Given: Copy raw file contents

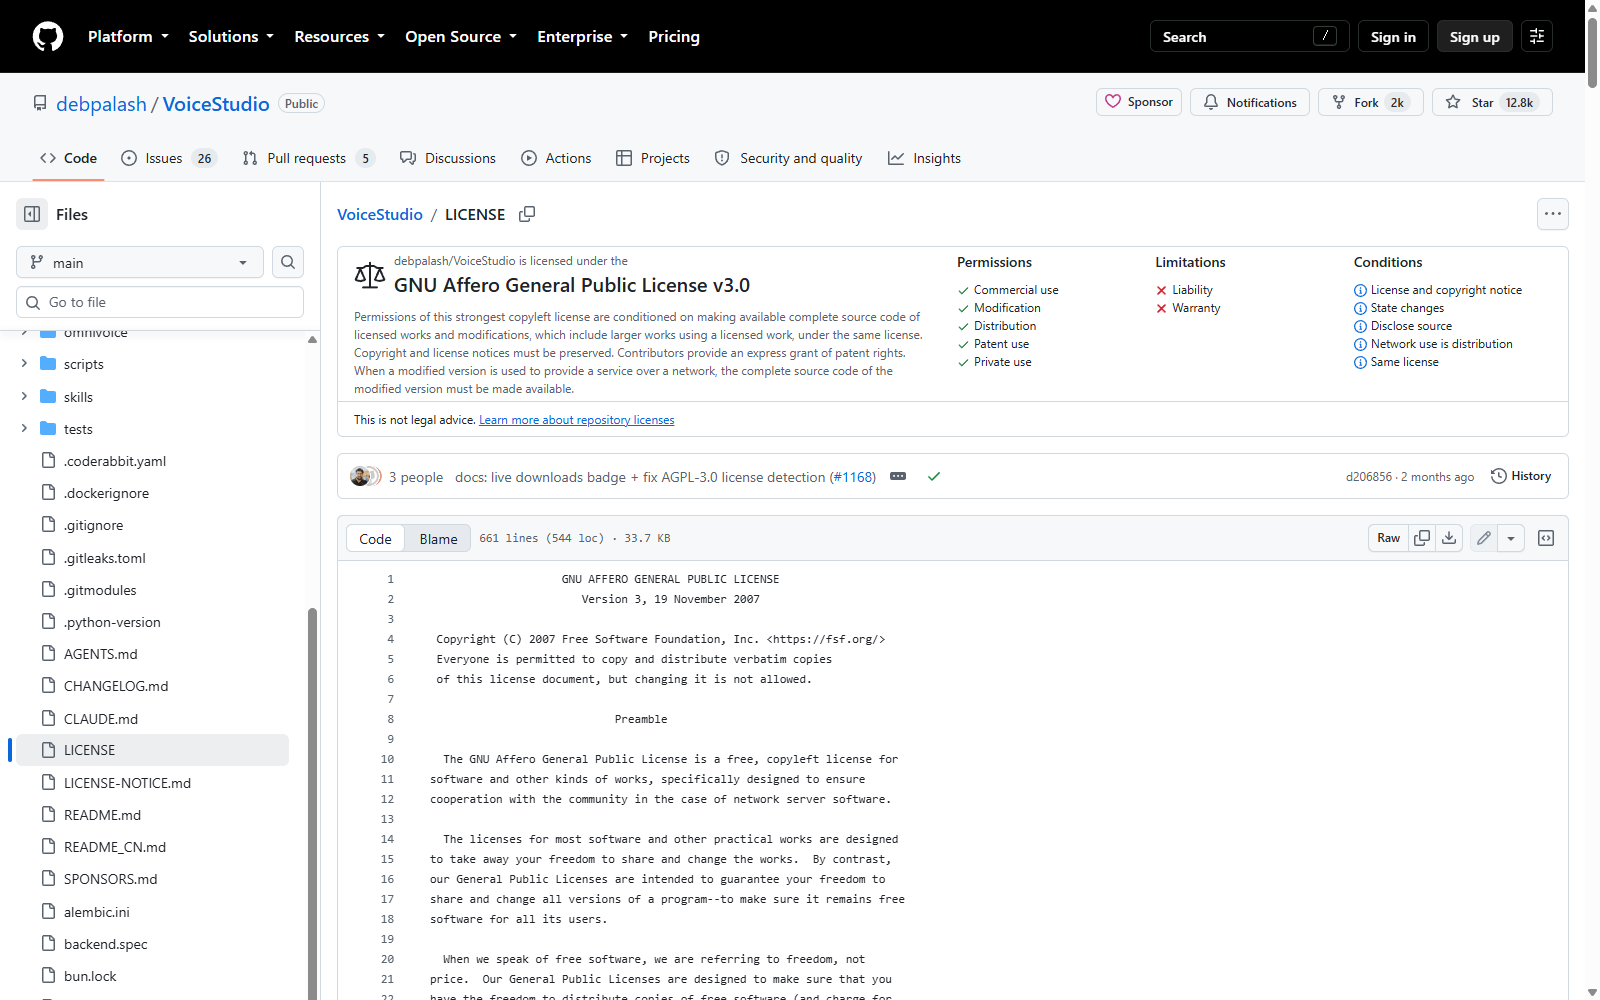Looking at the screenshot, I should 1422,538.
